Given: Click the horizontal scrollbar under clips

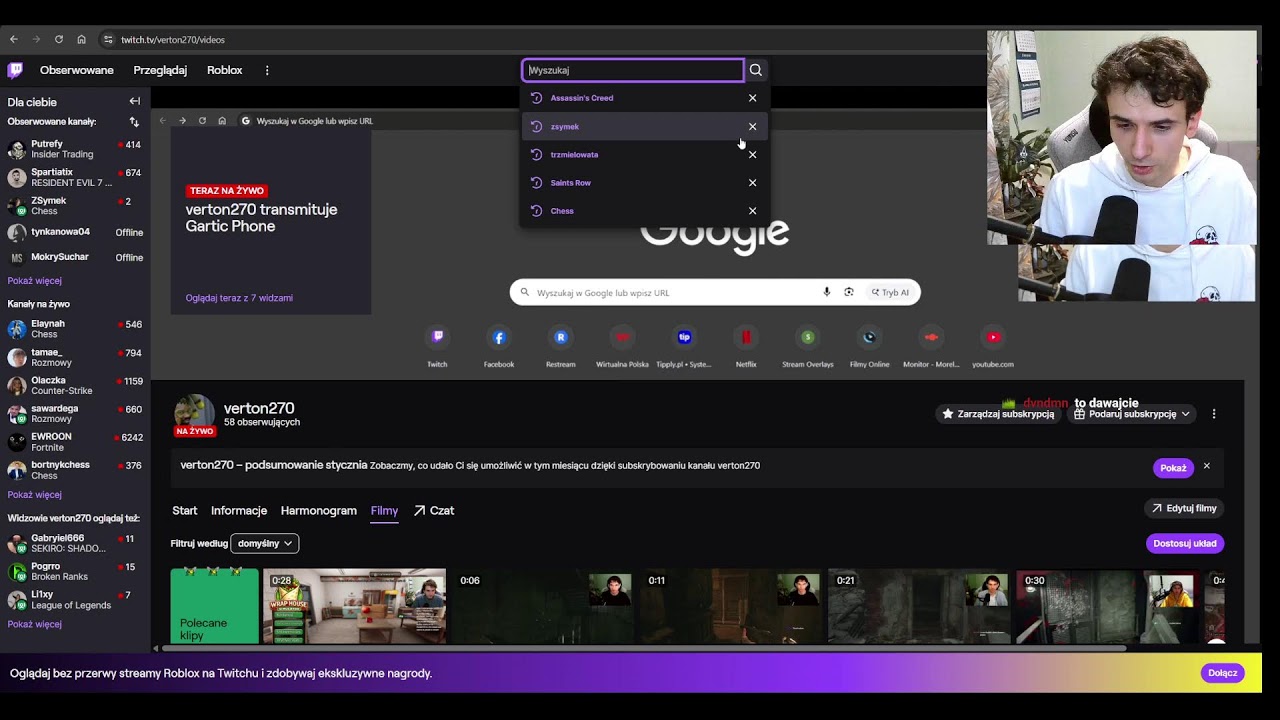Looking at the screenshot, I should click(x=645, y=648).
